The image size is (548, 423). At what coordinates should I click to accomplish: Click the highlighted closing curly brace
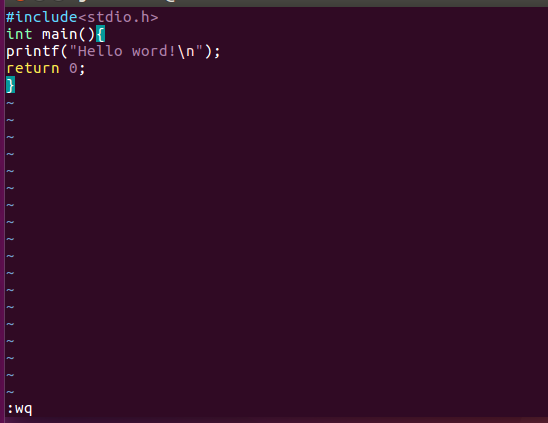pyautogui.click(x=10, y=85)
